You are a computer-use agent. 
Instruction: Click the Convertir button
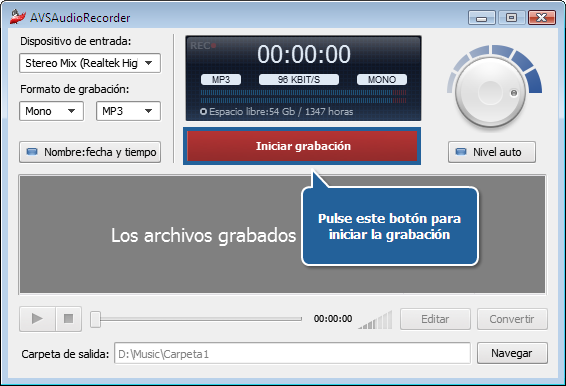(x=512, y=319)
